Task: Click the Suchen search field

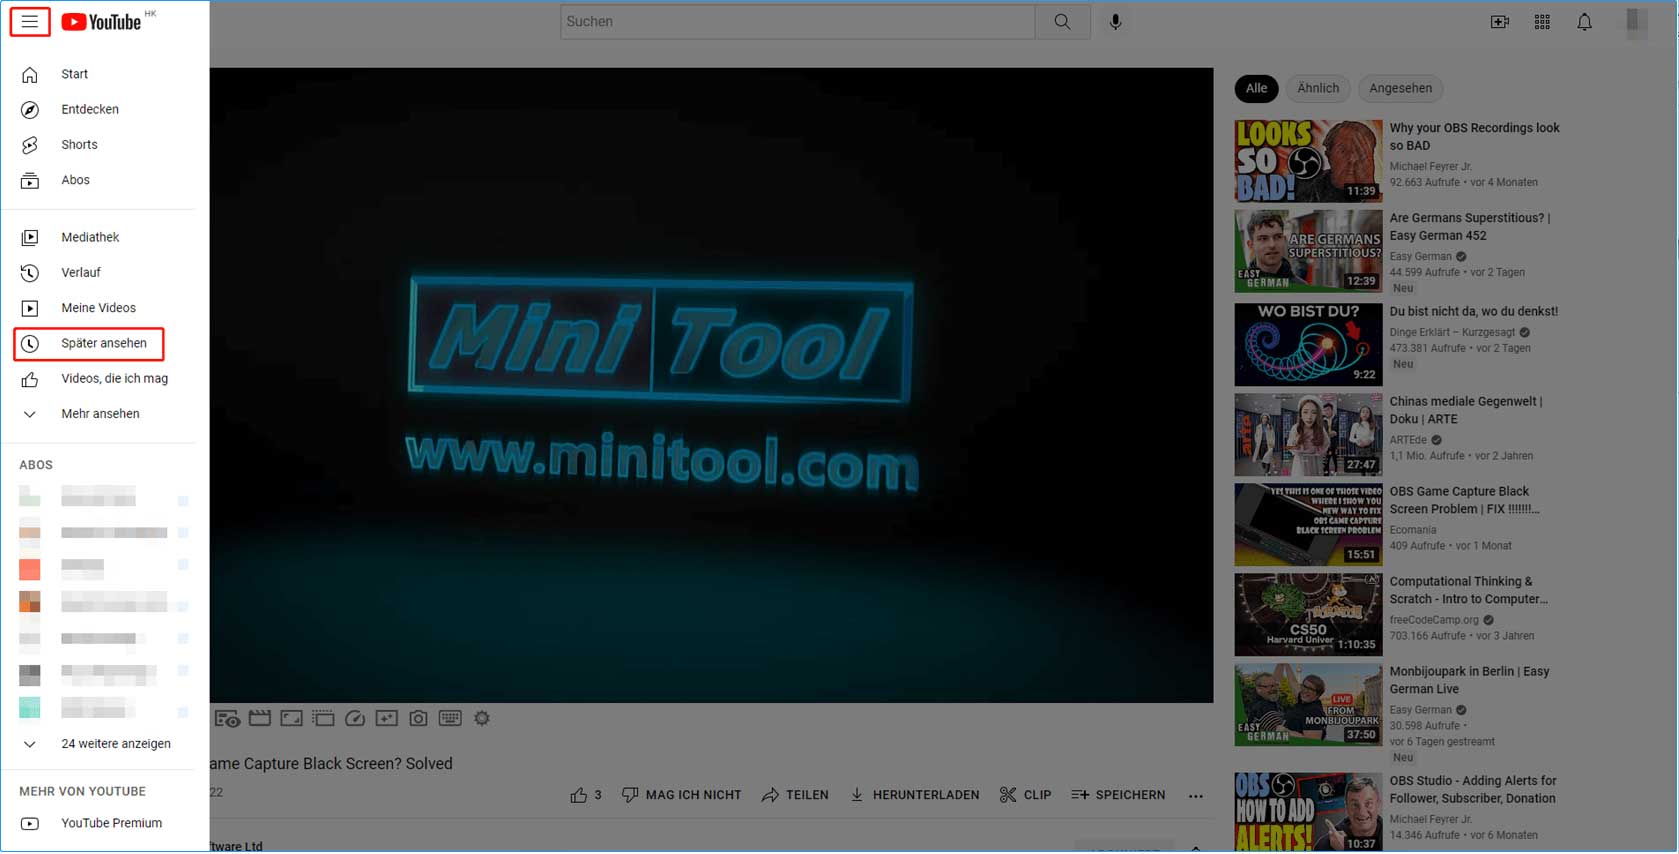Action: pyautogui.click(x=797, y=22)
